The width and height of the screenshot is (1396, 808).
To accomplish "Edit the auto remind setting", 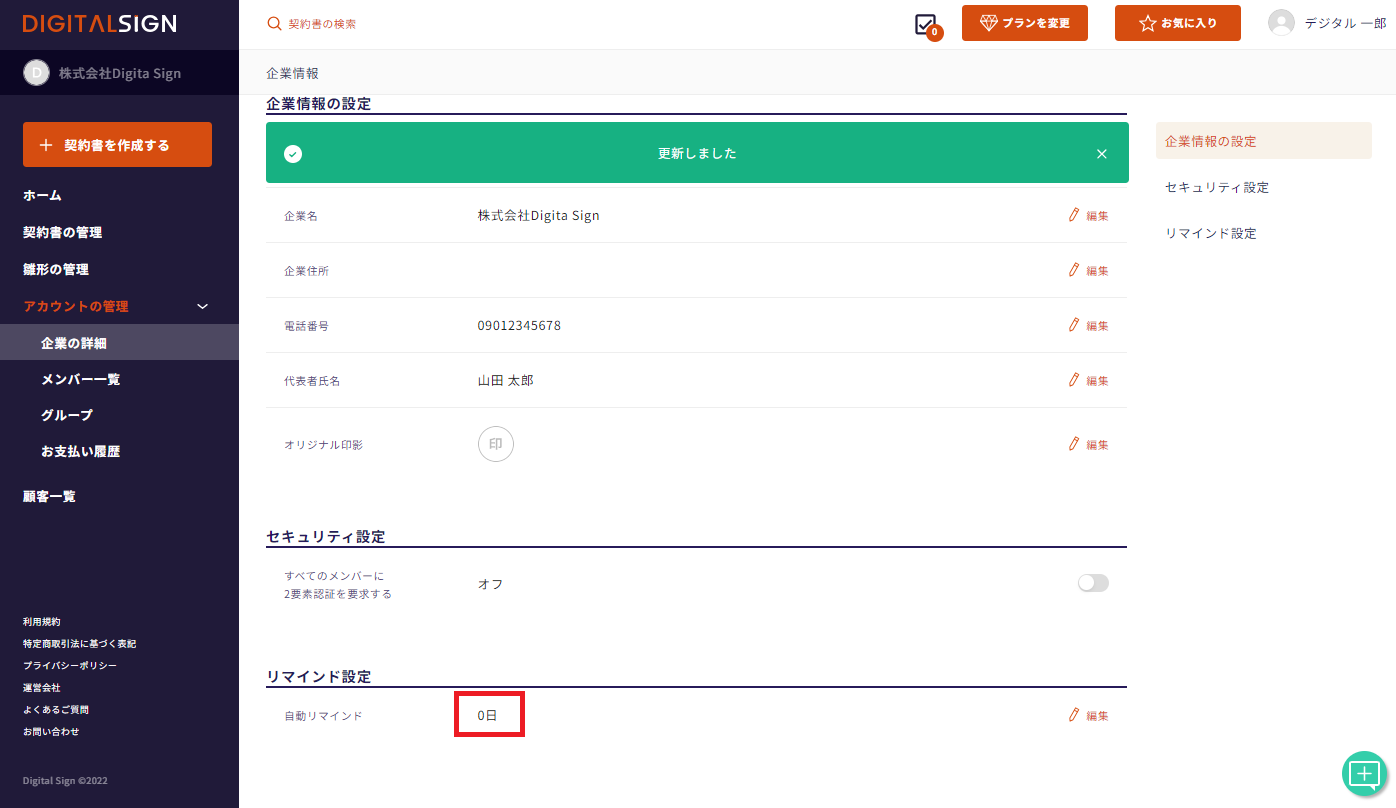I will coord(1088,715).
